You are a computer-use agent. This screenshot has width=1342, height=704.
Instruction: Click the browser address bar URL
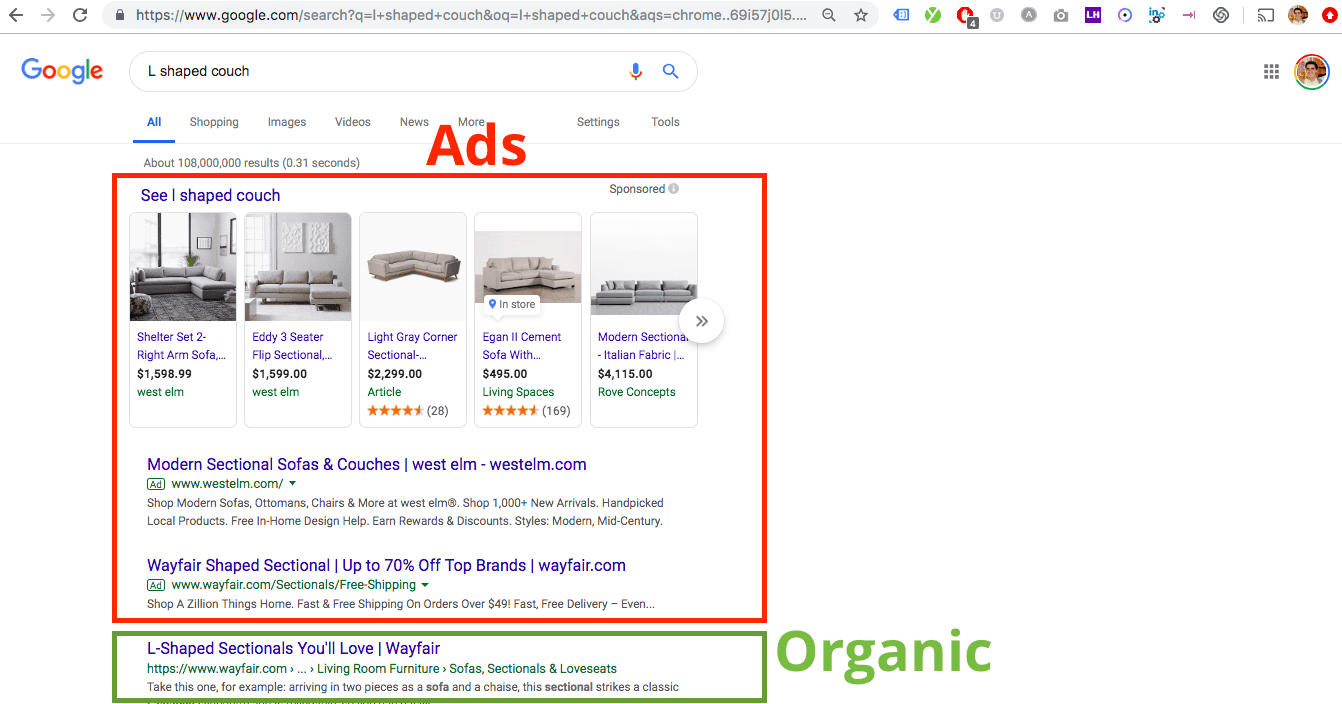coord(470,15)
